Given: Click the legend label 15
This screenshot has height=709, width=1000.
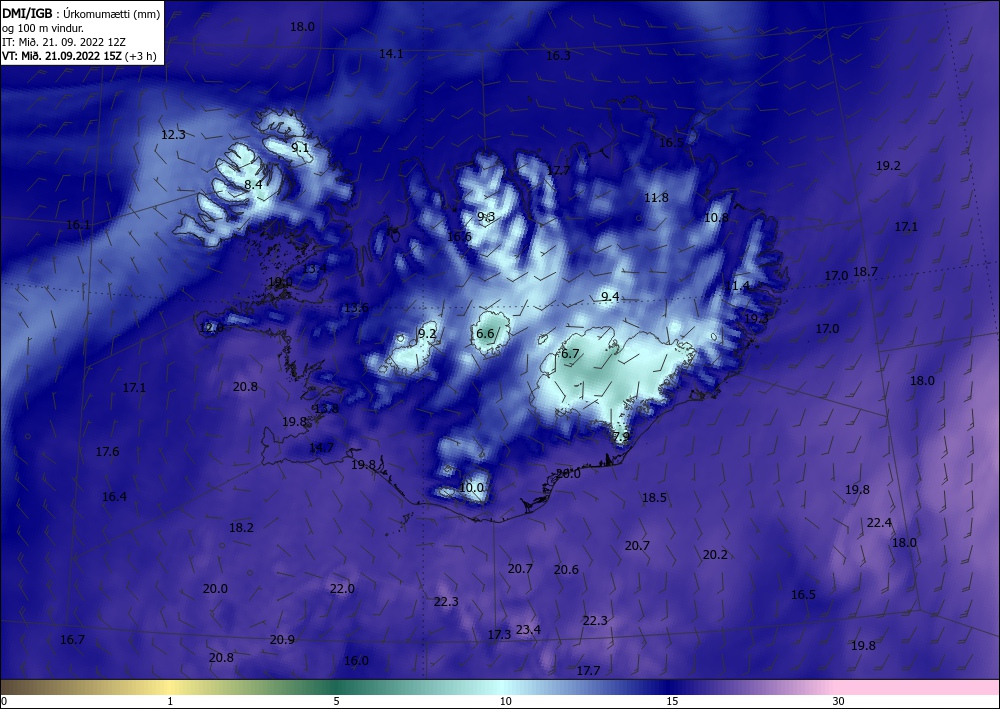Looking at the screenshot, I should (672, 701).
